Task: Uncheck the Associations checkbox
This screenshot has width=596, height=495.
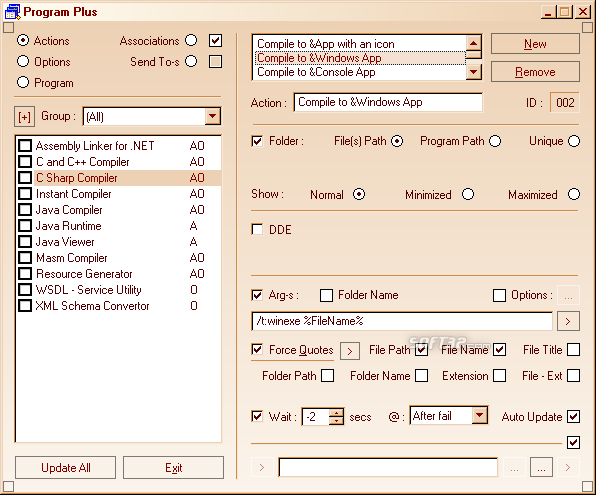Action: [x=216, y=41]
